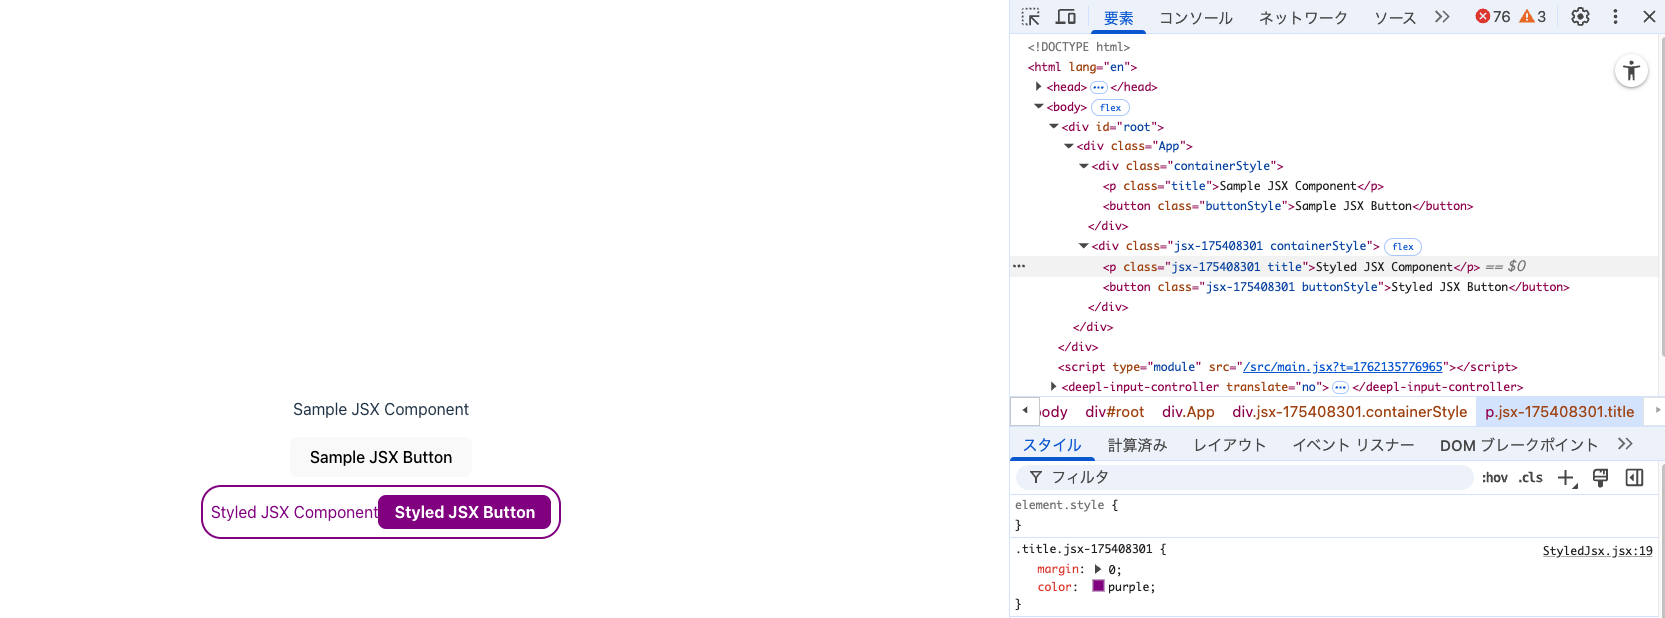
Task: Click the flex badge next to body
Action: pos(1110,107)
